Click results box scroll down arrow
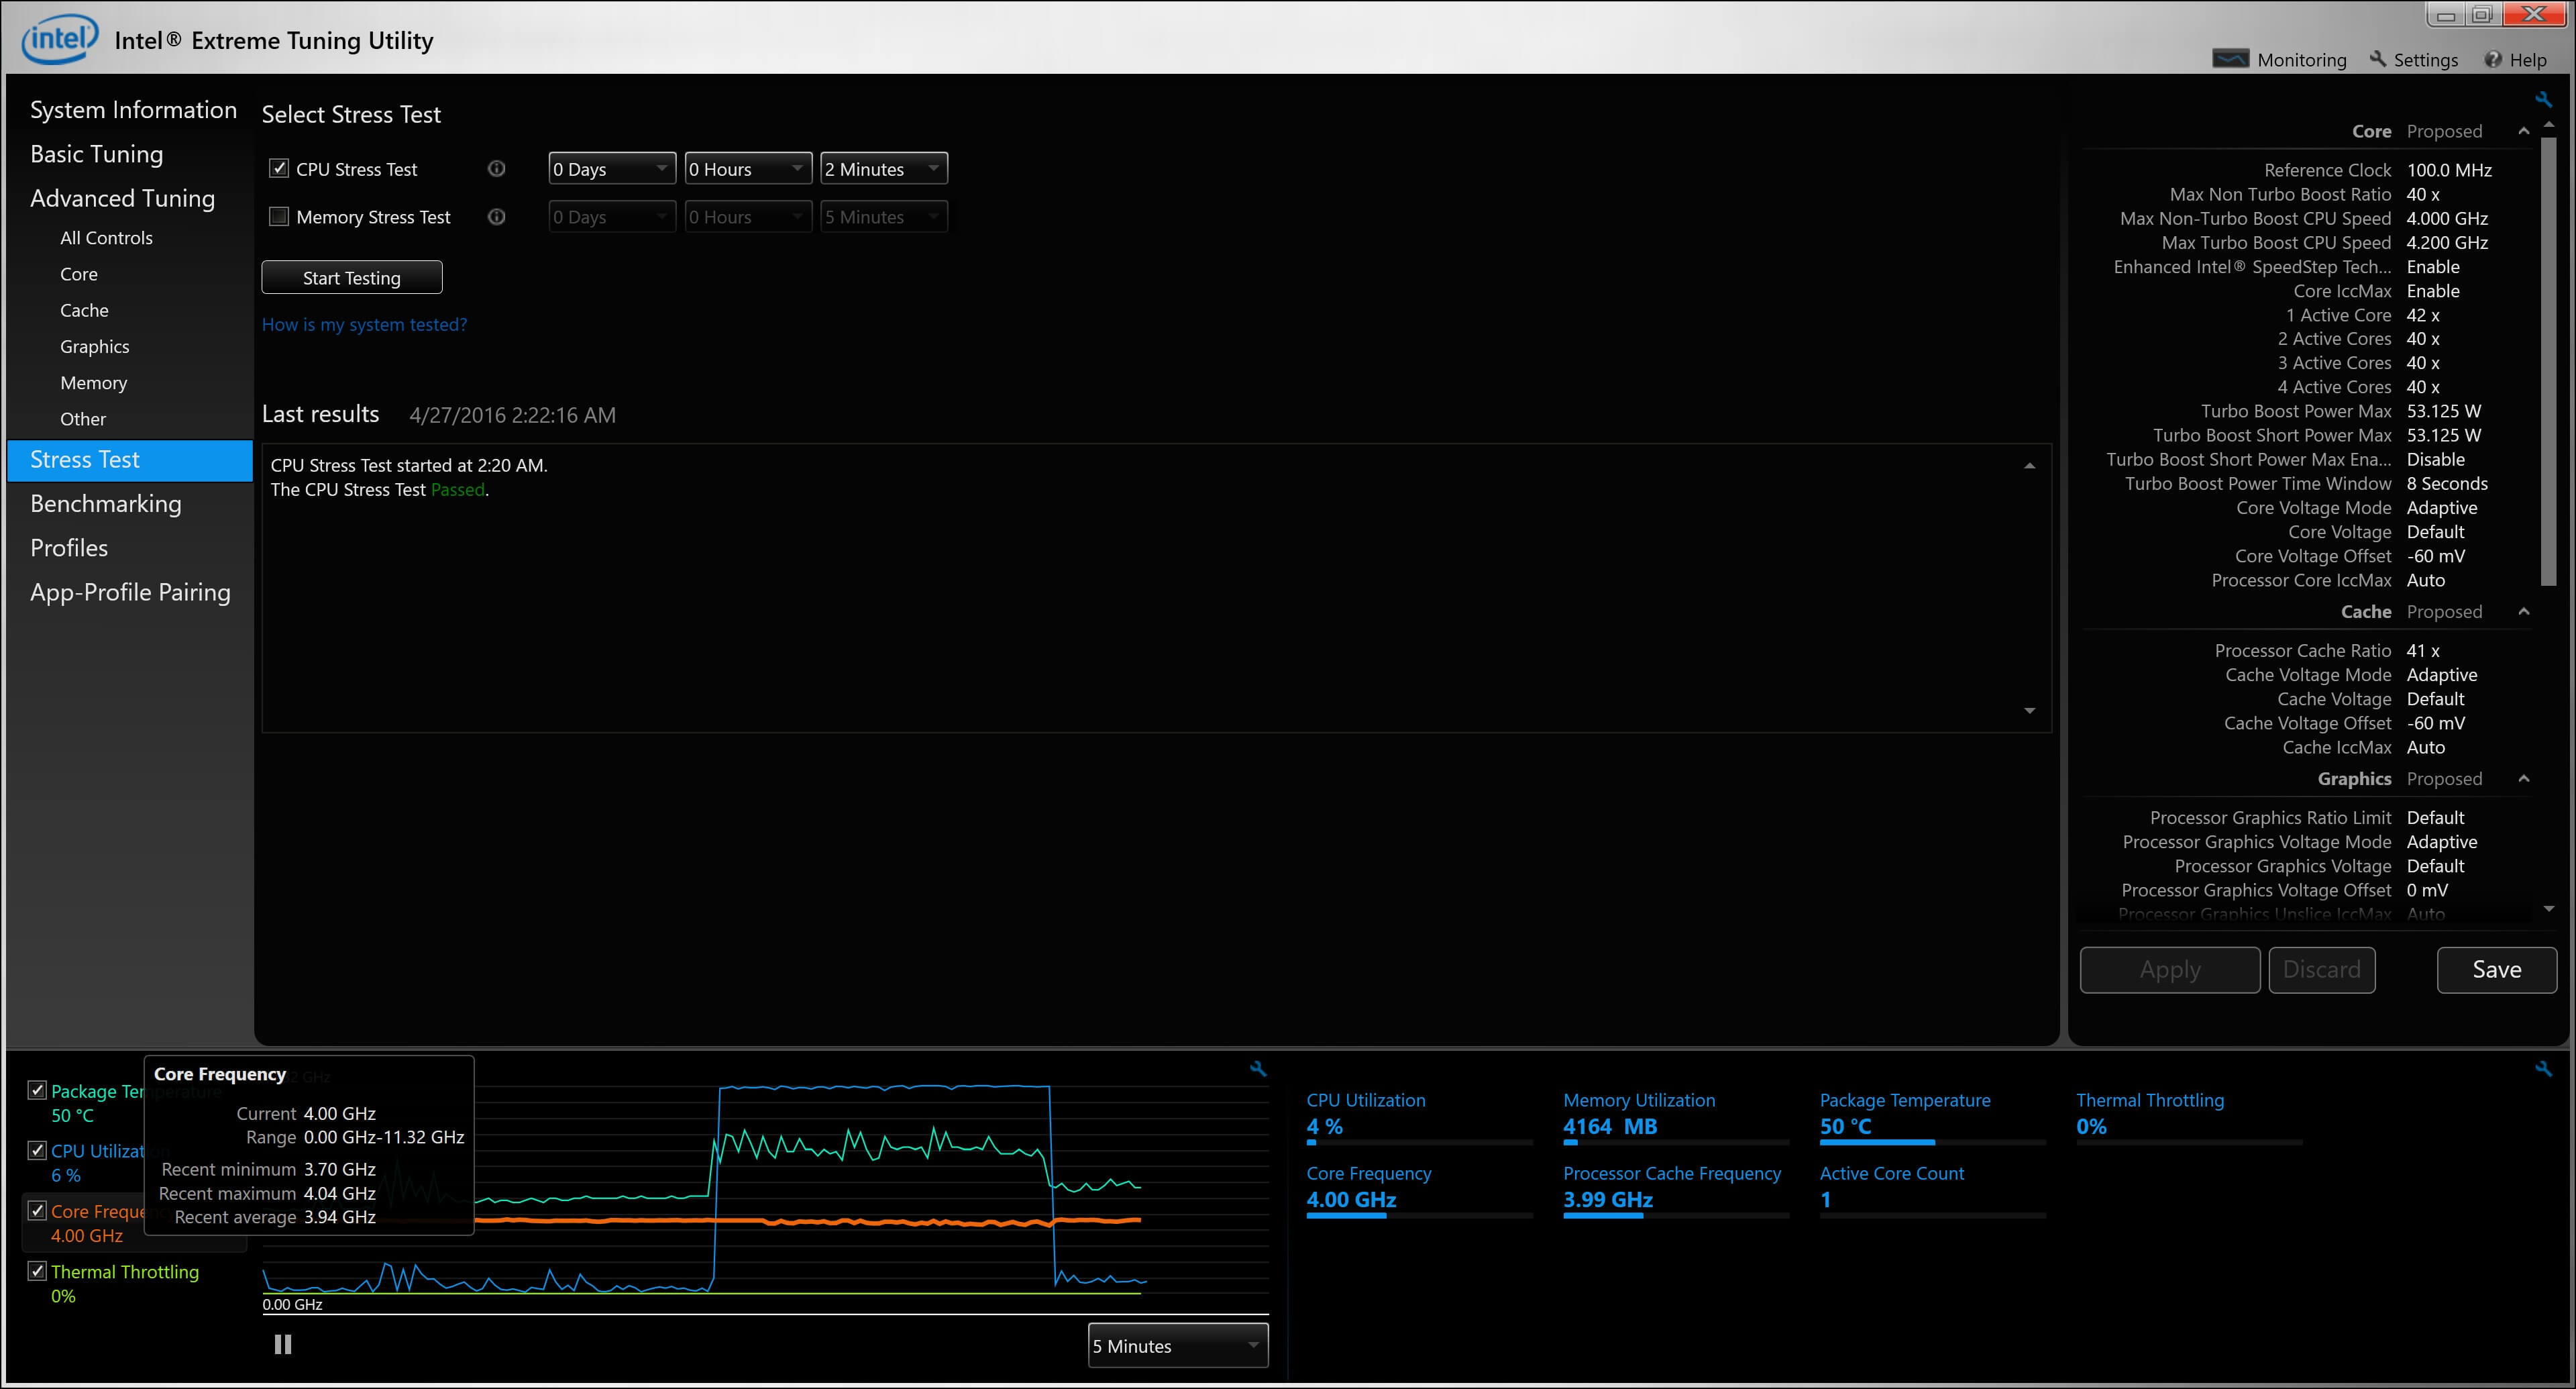 click(2029, 710)
